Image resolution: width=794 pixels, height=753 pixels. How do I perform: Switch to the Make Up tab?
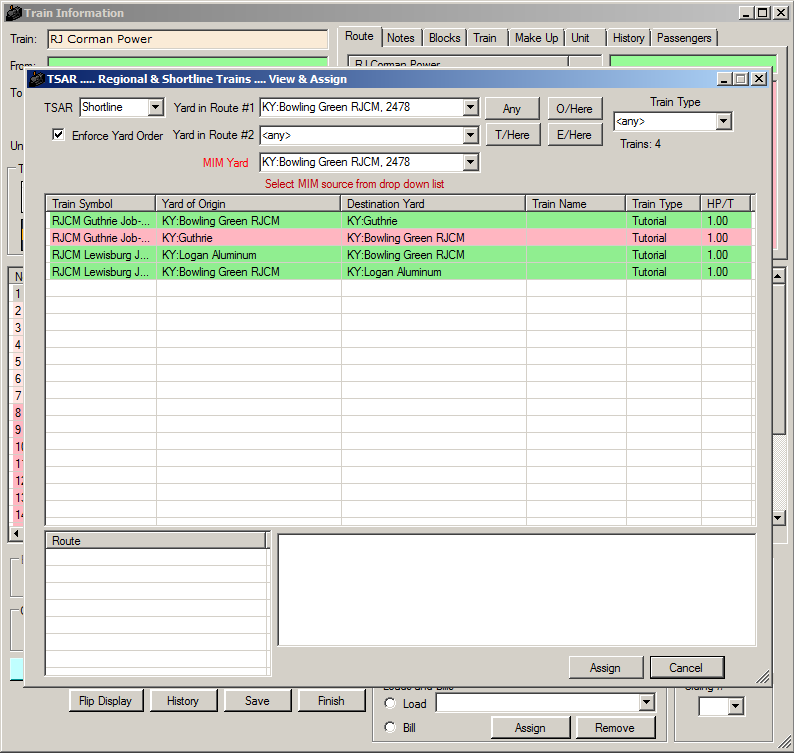[536, 38]
